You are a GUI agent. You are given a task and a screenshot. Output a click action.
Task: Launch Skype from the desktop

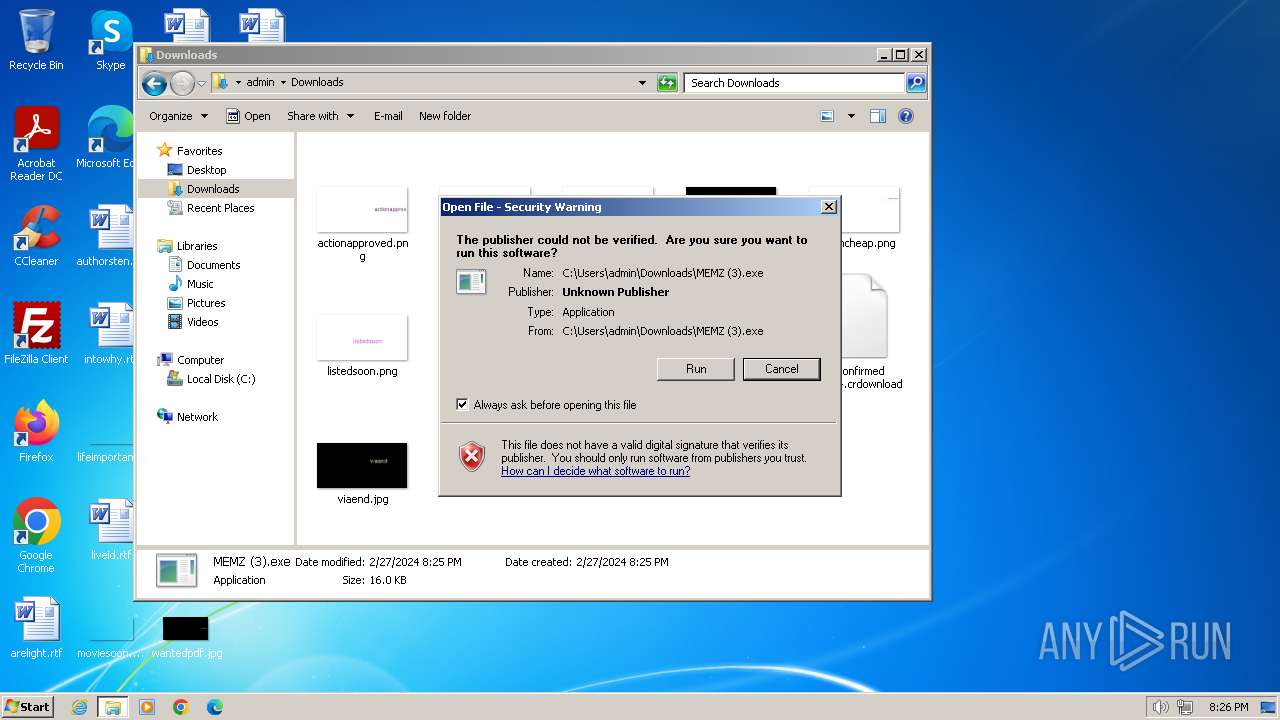click(110, 40)
